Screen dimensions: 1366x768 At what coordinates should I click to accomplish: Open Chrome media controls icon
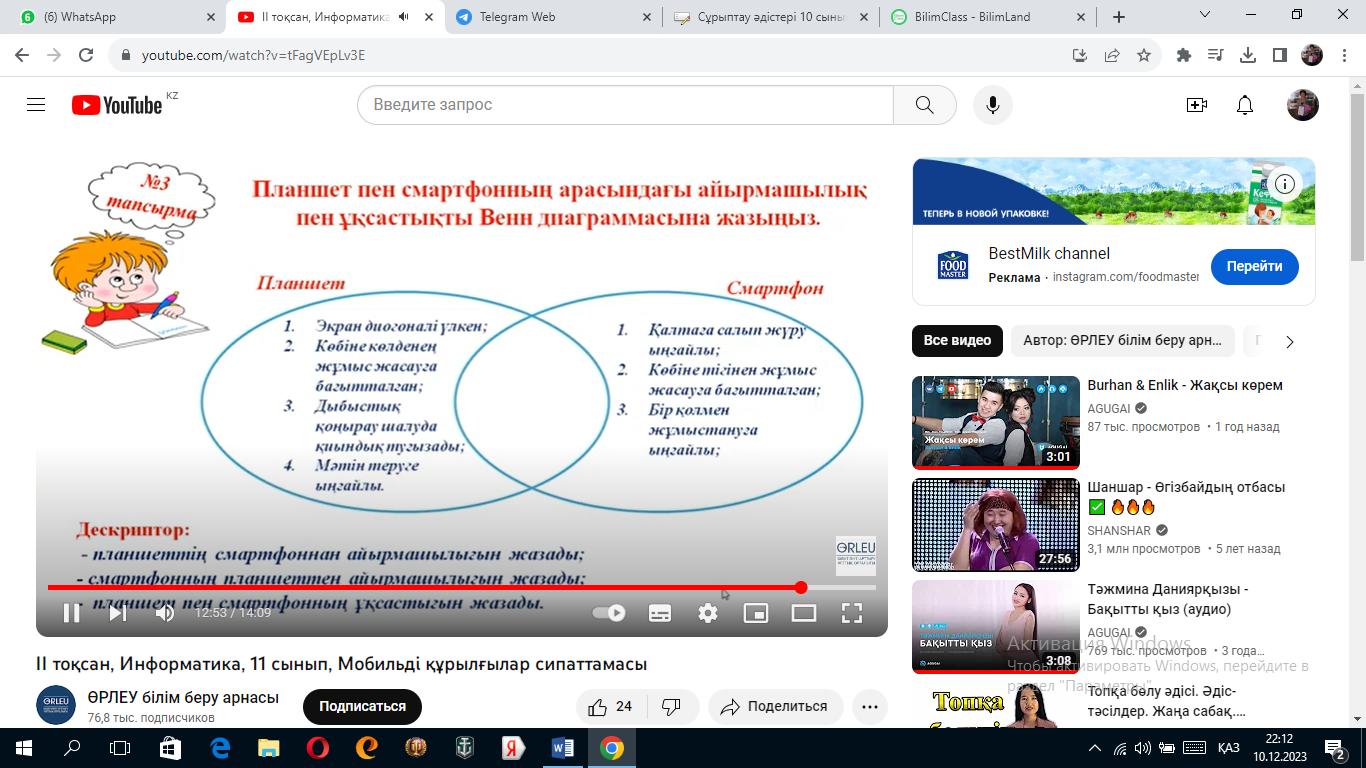pyautogui.click(x=1216, y=56)
